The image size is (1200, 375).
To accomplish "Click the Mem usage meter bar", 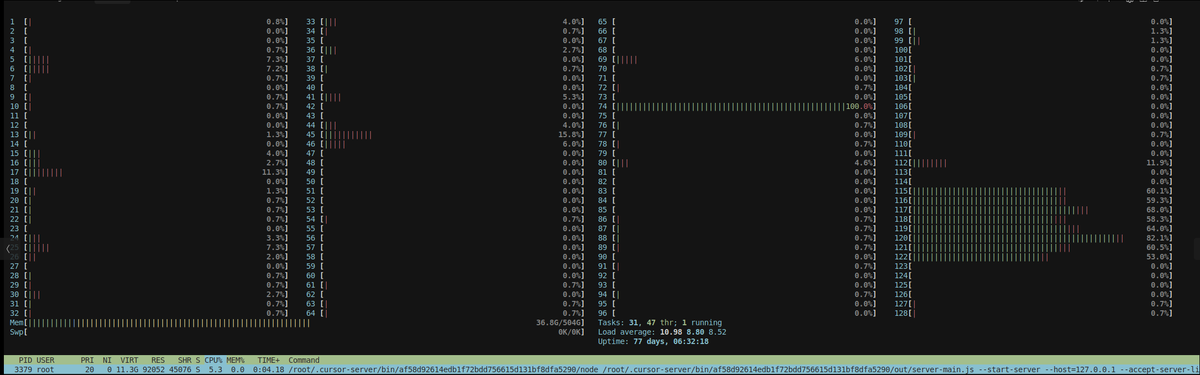I will pos(297,322).
